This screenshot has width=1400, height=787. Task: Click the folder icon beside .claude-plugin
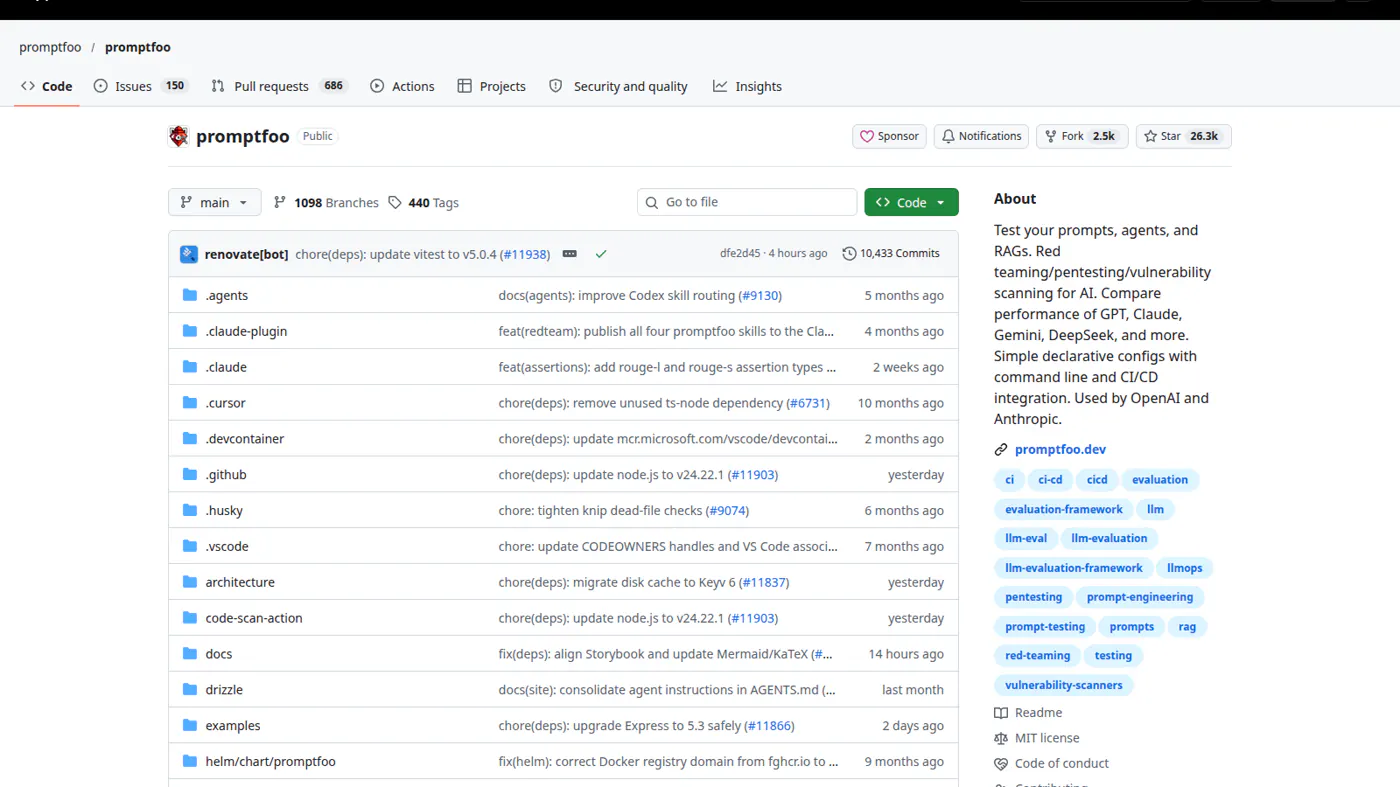(x=190, y=331)
